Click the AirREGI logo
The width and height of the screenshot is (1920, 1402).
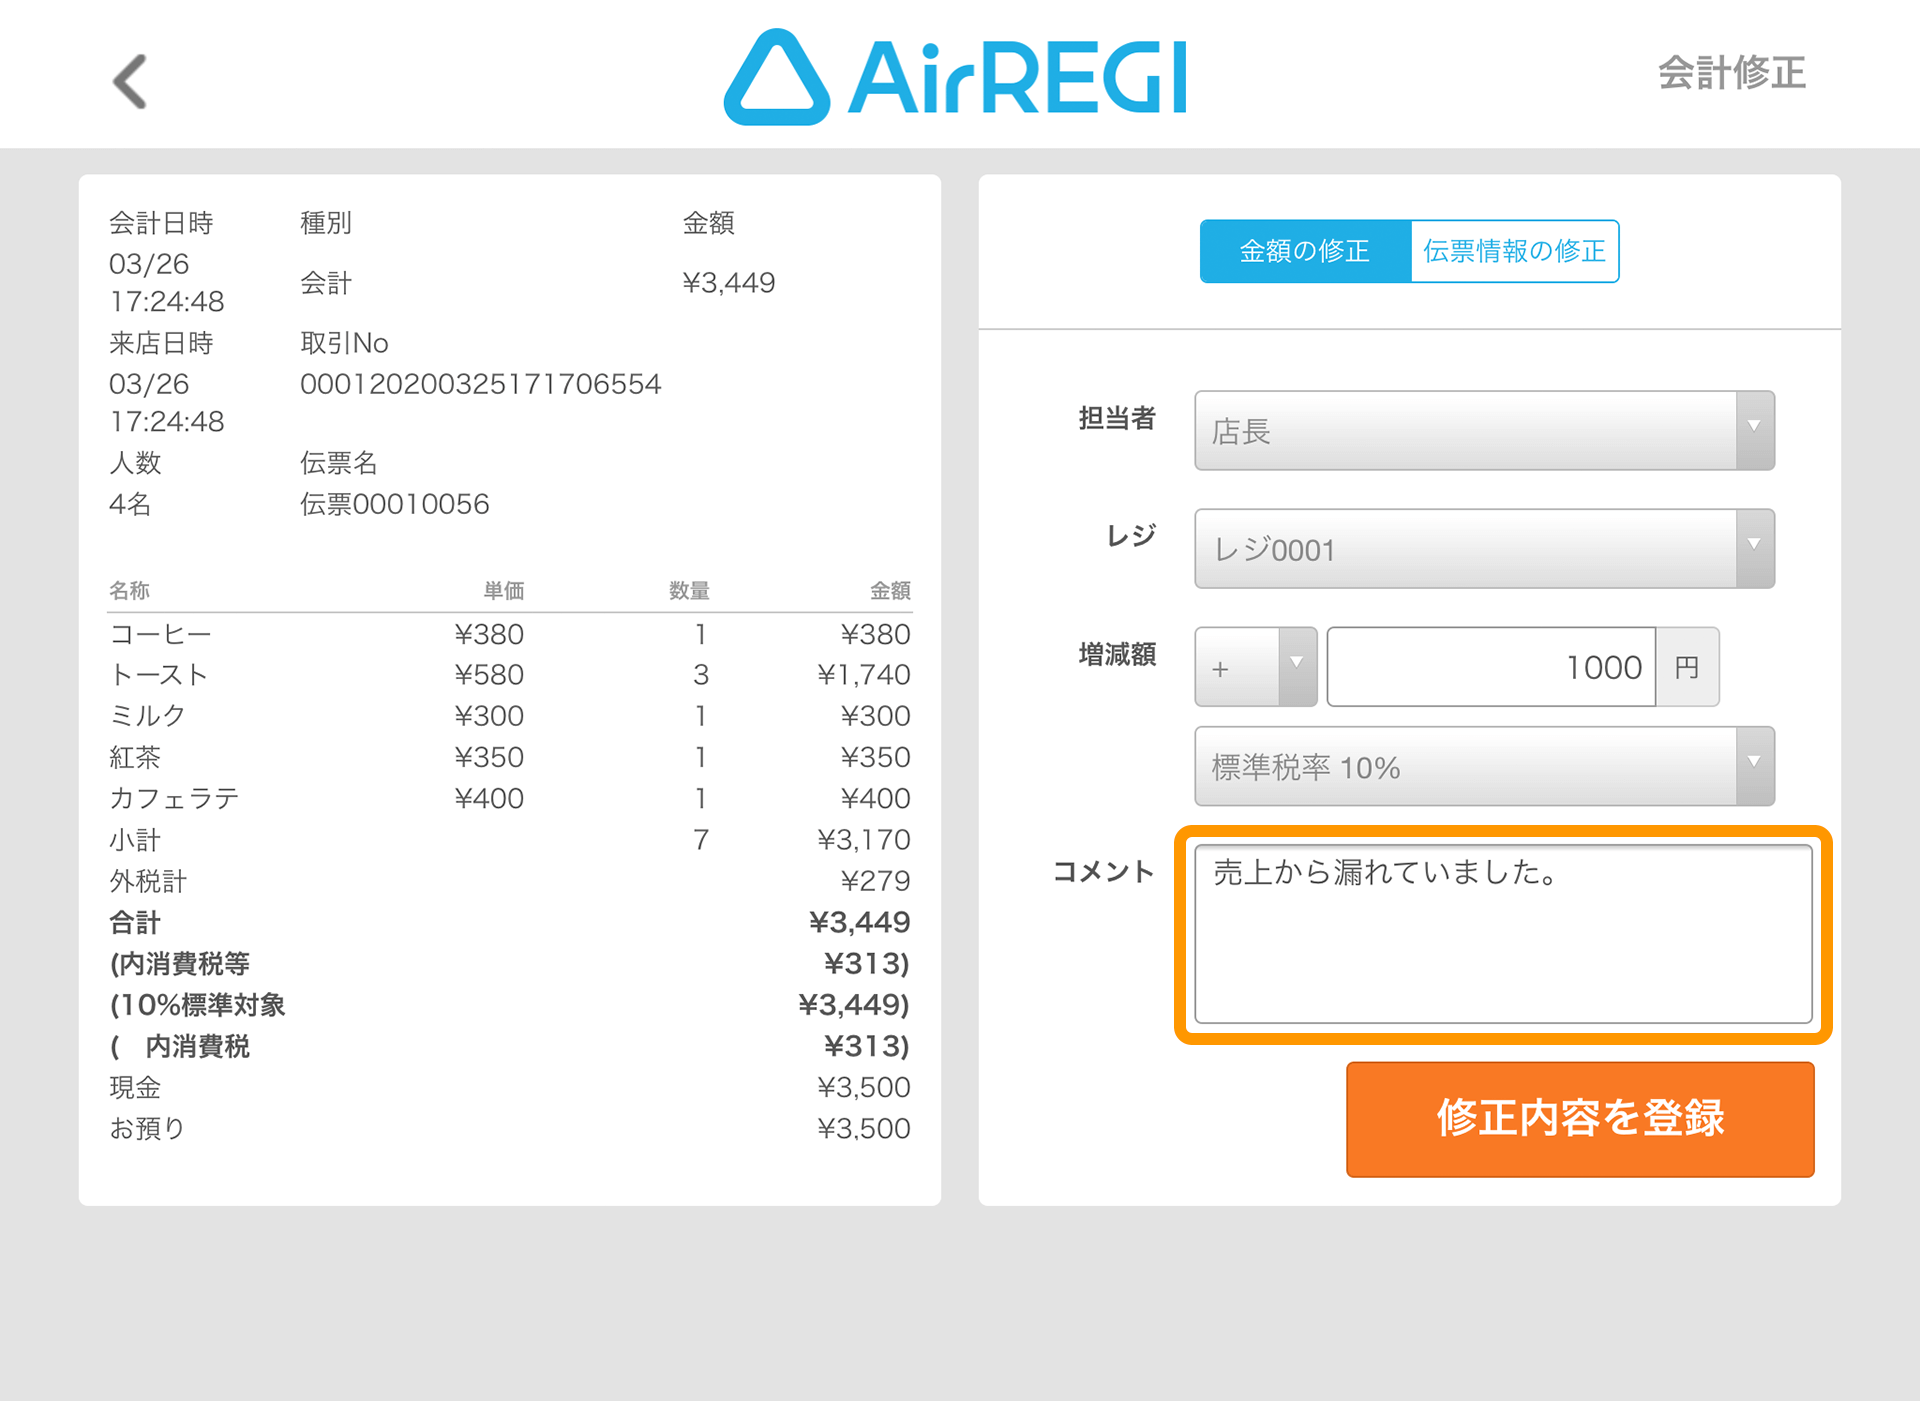click(x=955, y=77)
